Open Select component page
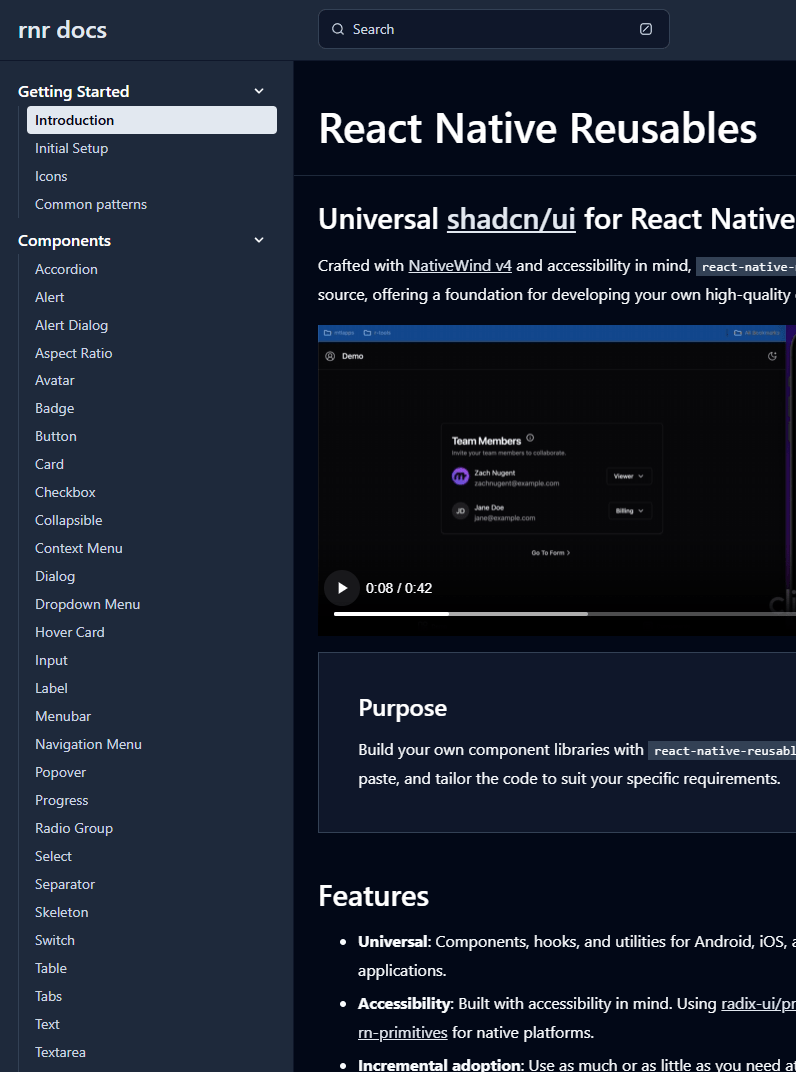 tap(53, 857)
